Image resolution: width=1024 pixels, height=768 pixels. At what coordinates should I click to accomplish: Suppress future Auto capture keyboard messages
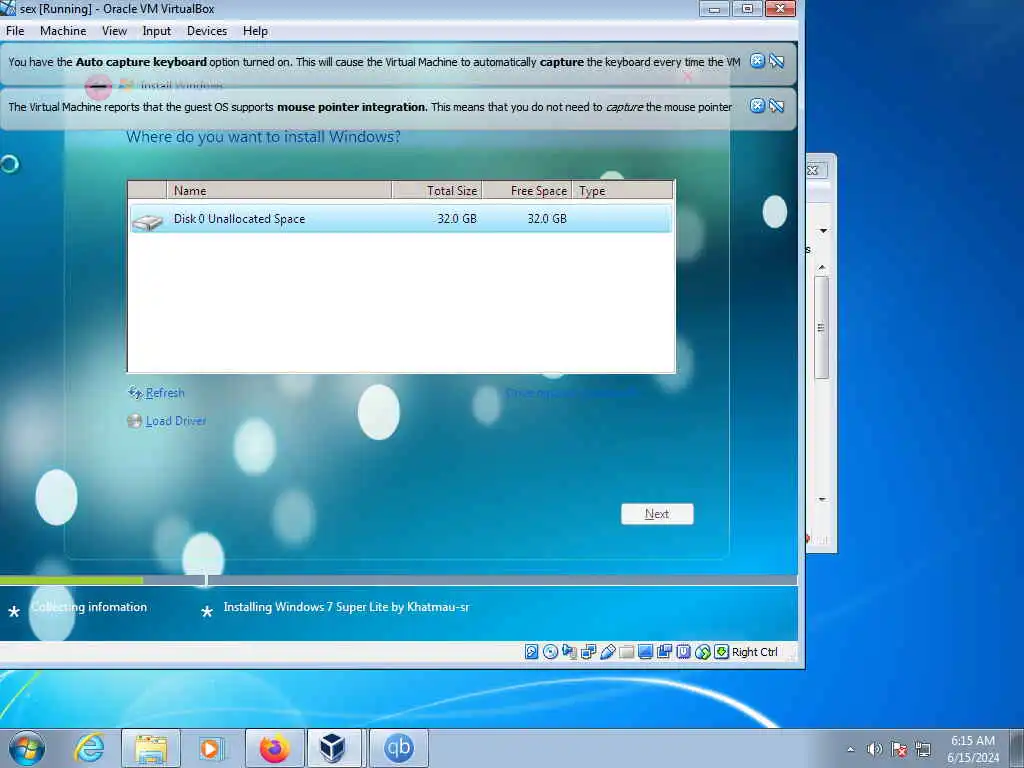pyautogui.click(x=776, y=61)
